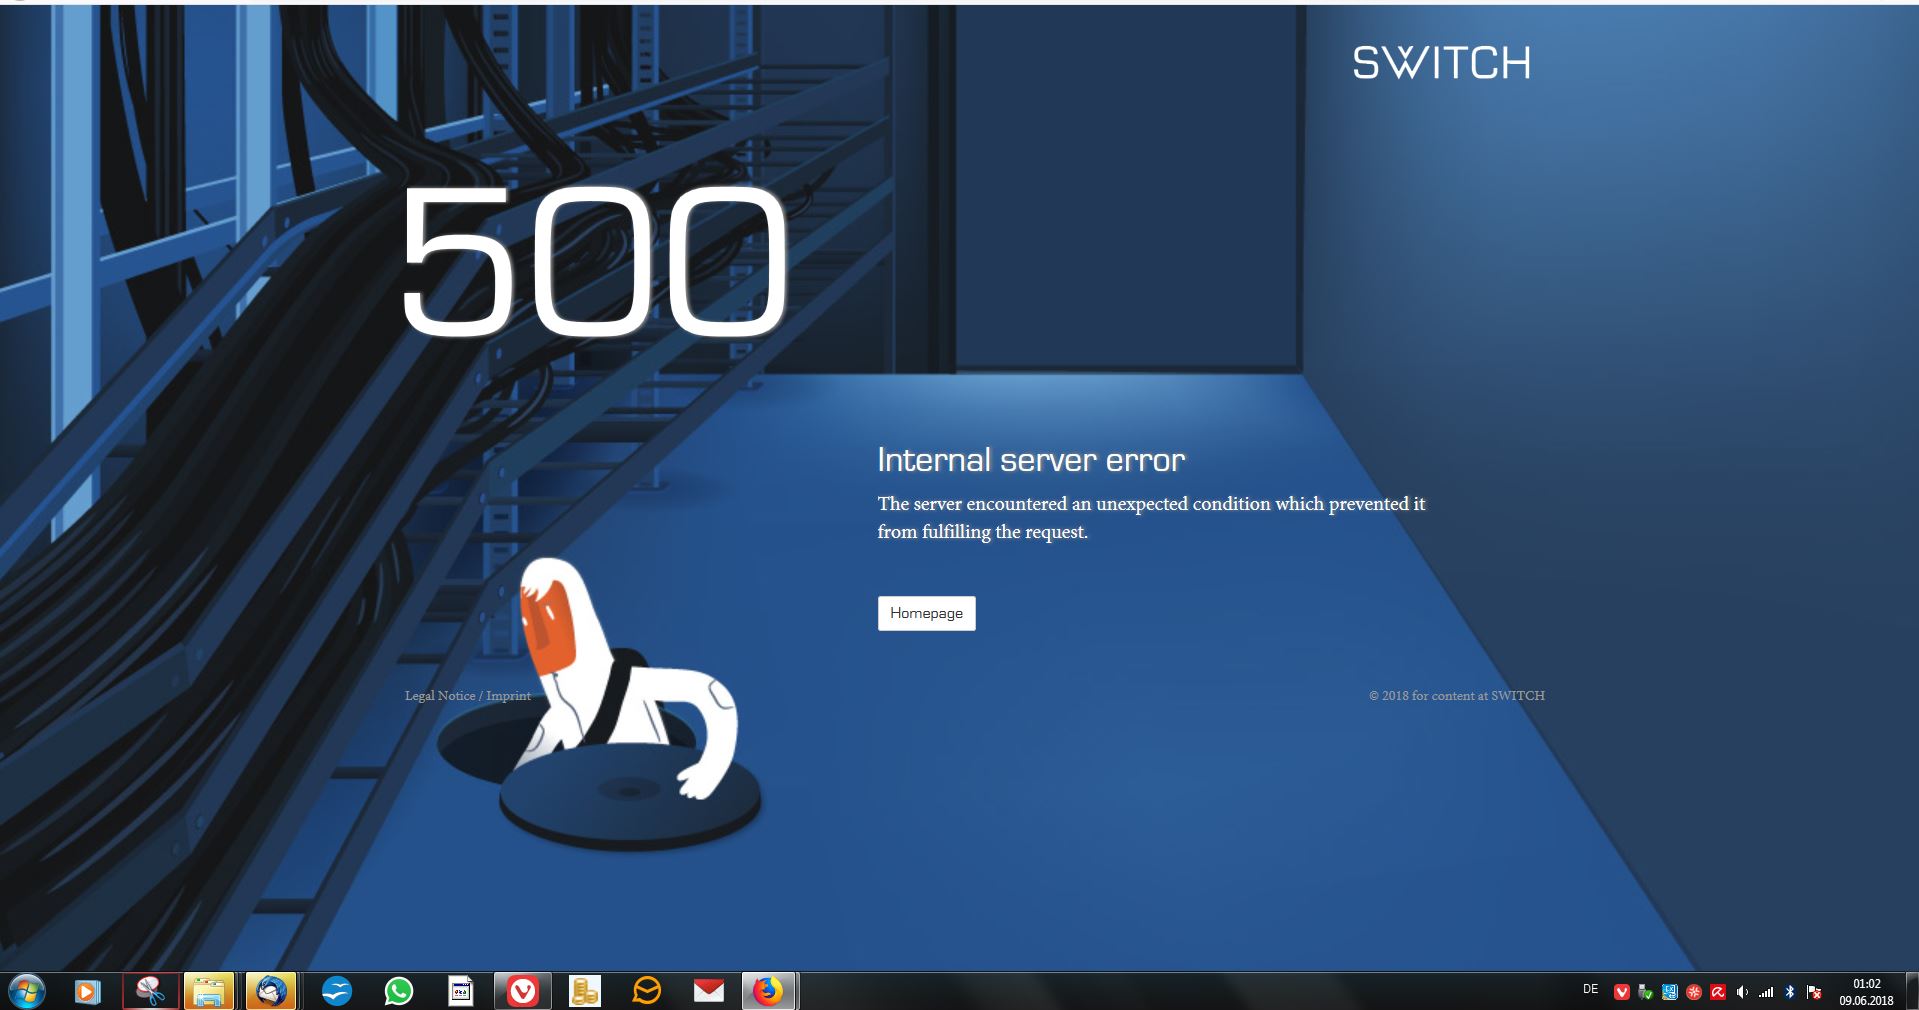This screenshot has height=1010, width=1919.
Task: Open the Action Center flag icon
Action: point(1814,992)
